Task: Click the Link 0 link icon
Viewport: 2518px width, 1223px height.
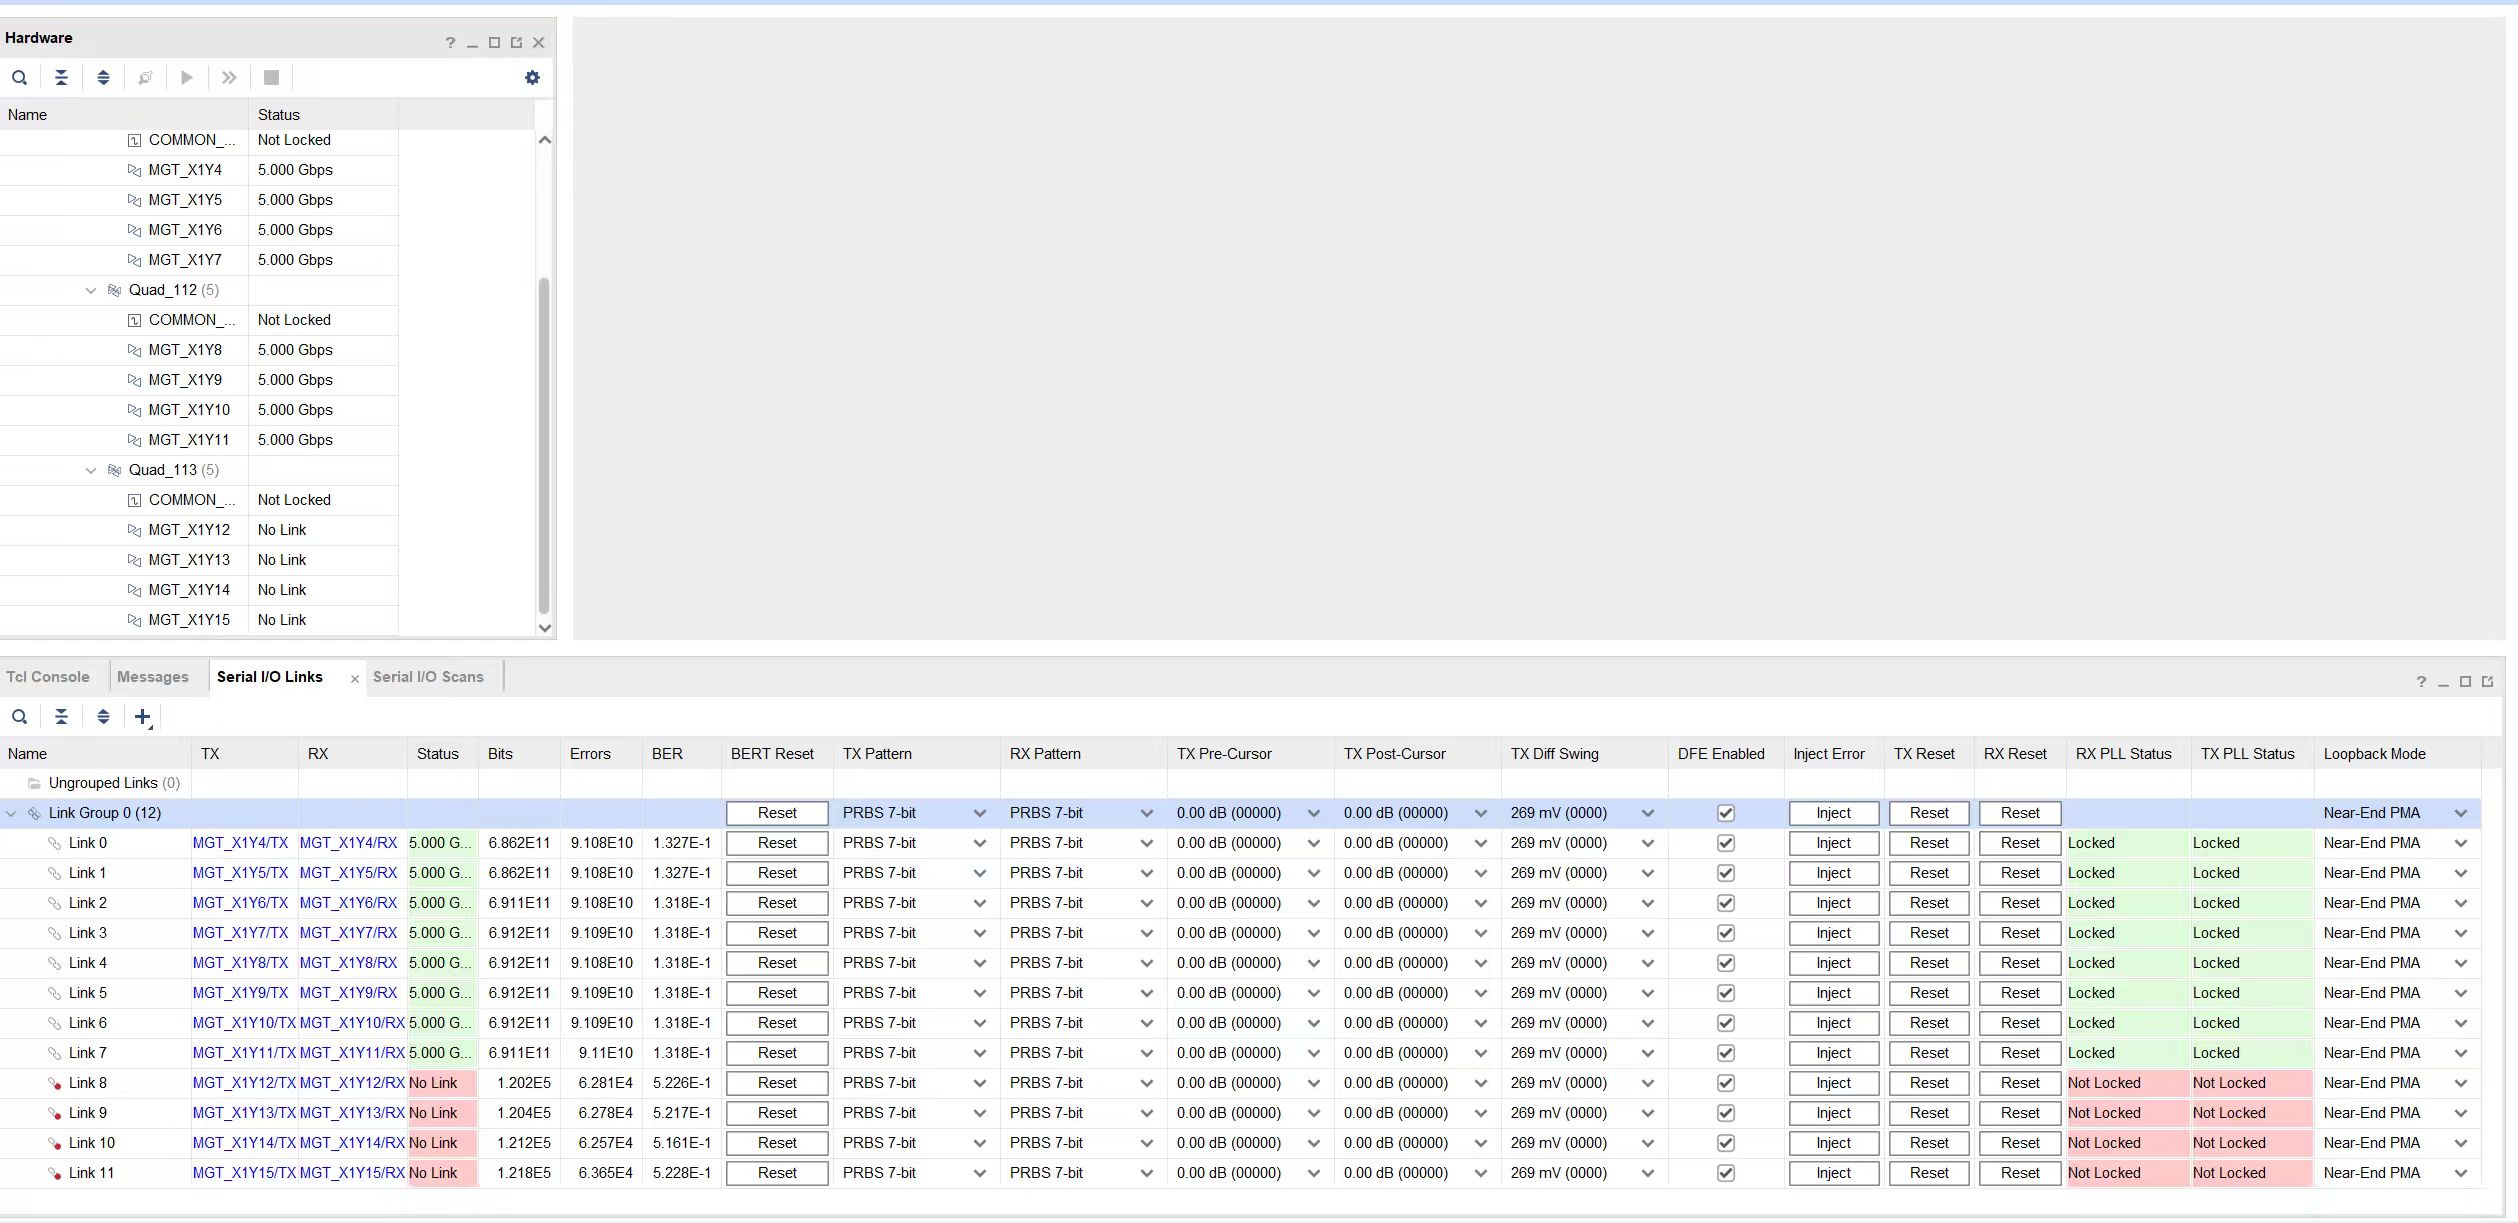Action: 55,843
